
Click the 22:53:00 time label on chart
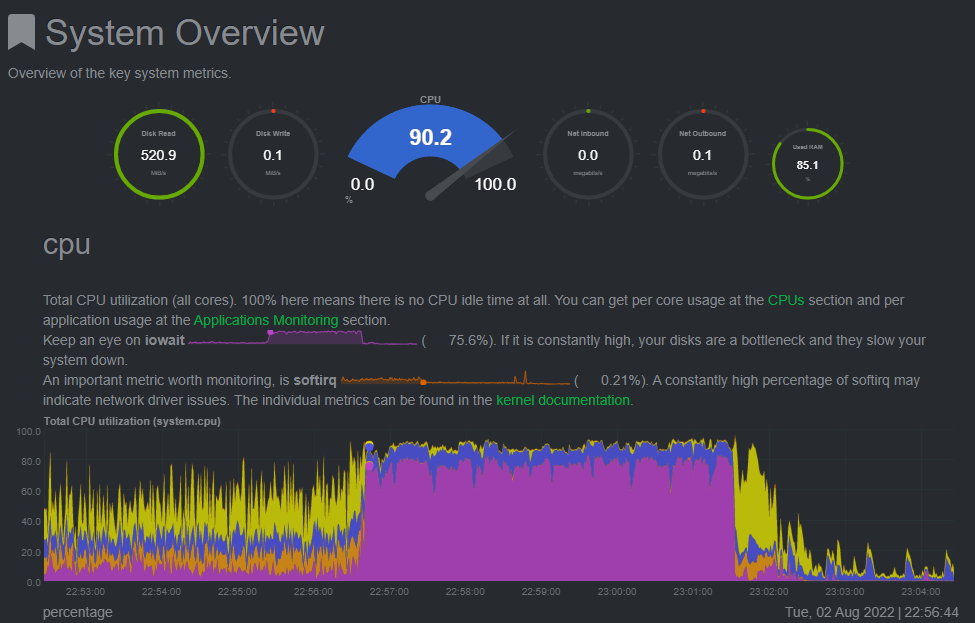[x=85, y=592]
